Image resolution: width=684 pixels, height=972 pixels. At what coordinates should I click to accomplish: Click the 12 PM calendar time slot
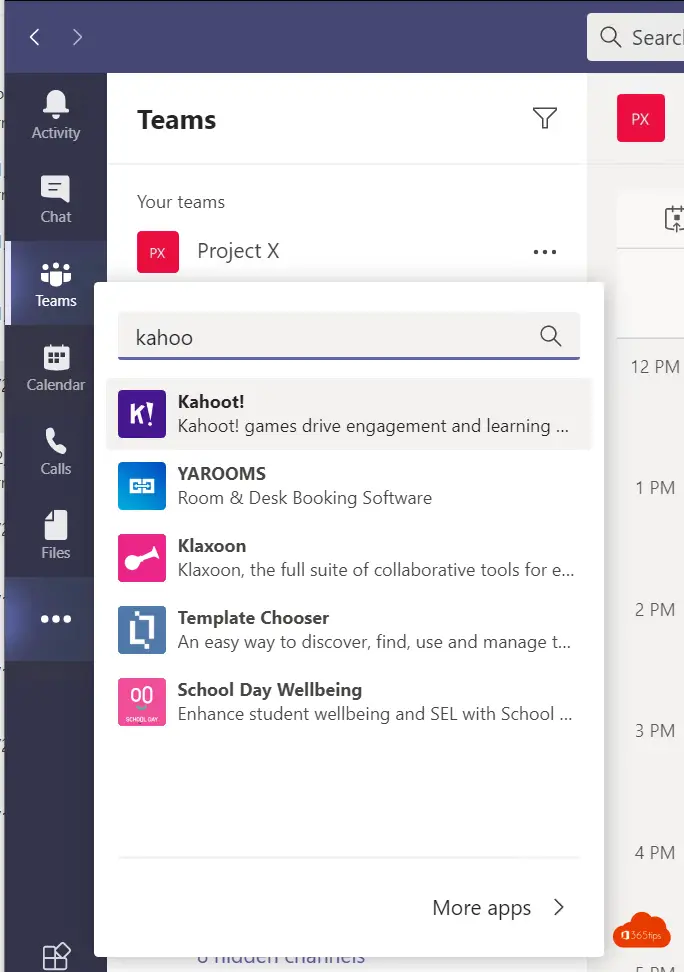pyautogui.click(x=655, y=366)
